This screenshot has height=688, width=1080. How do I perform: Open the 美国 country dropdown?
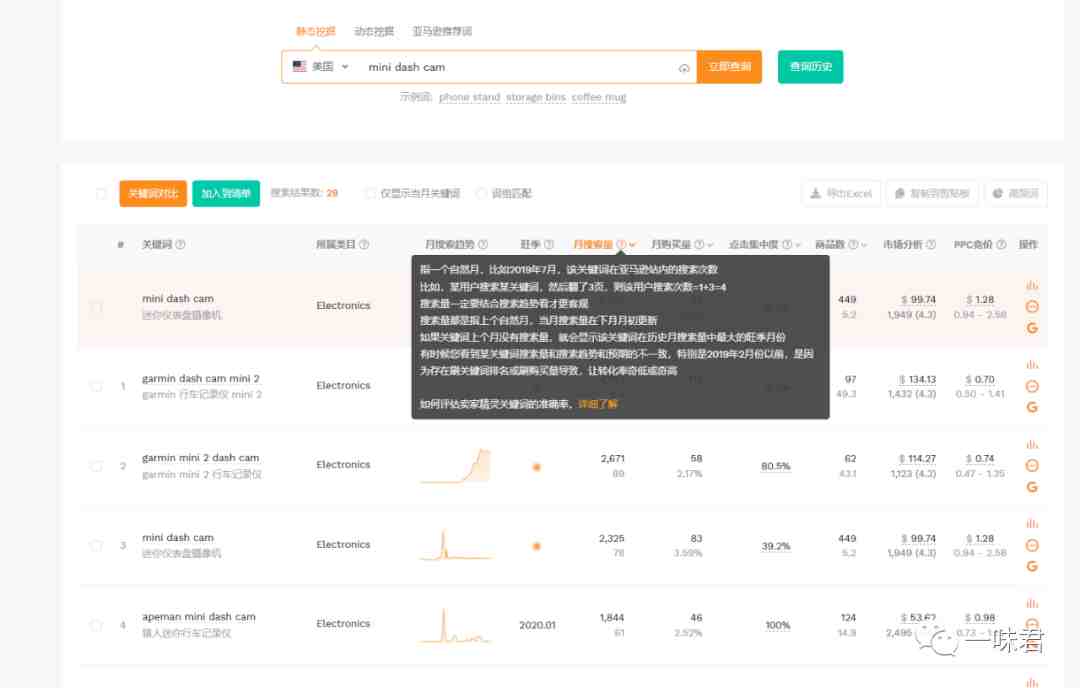click(321, 67)
